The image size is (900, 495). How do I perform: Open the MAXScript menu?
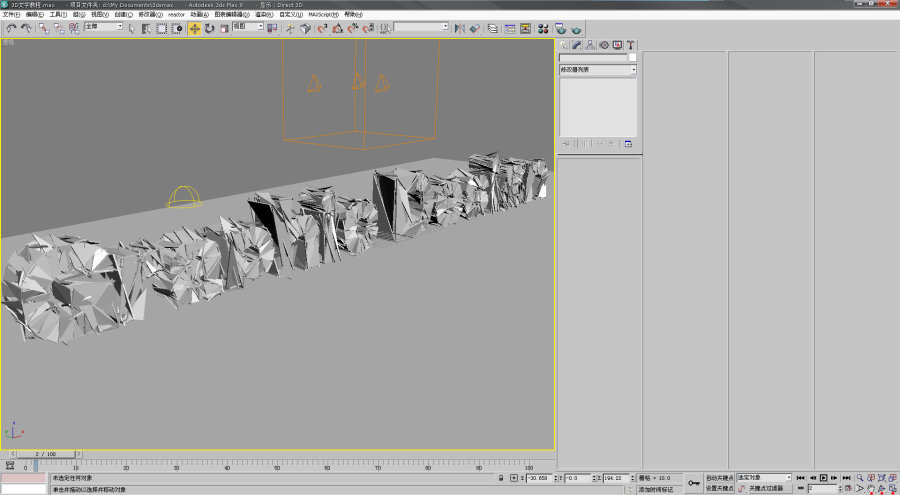323,14
